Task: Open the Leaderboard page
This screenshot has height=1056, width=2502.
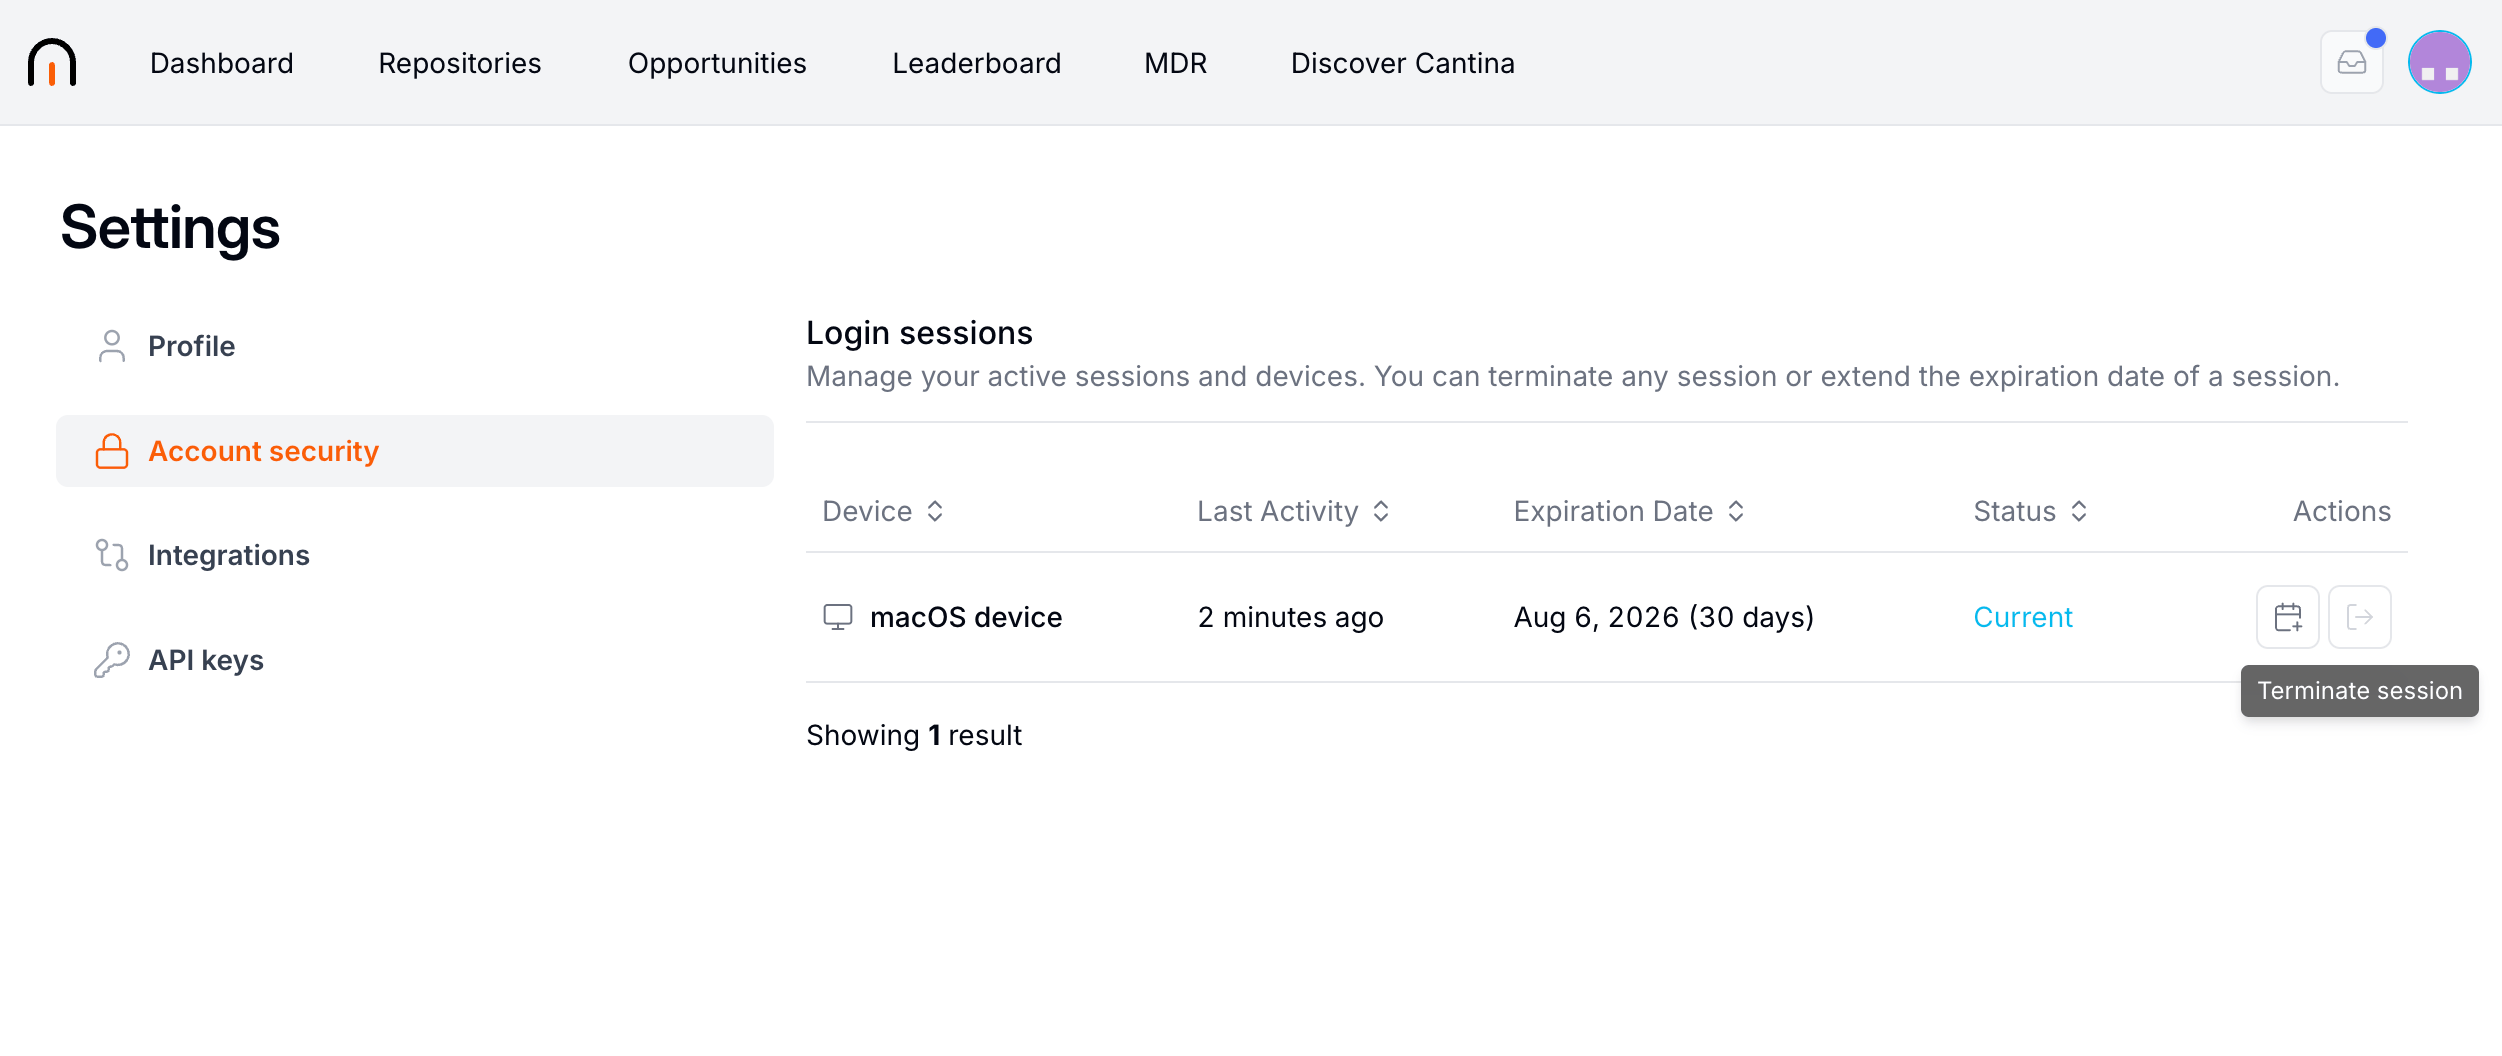Action: click(977, 63)
